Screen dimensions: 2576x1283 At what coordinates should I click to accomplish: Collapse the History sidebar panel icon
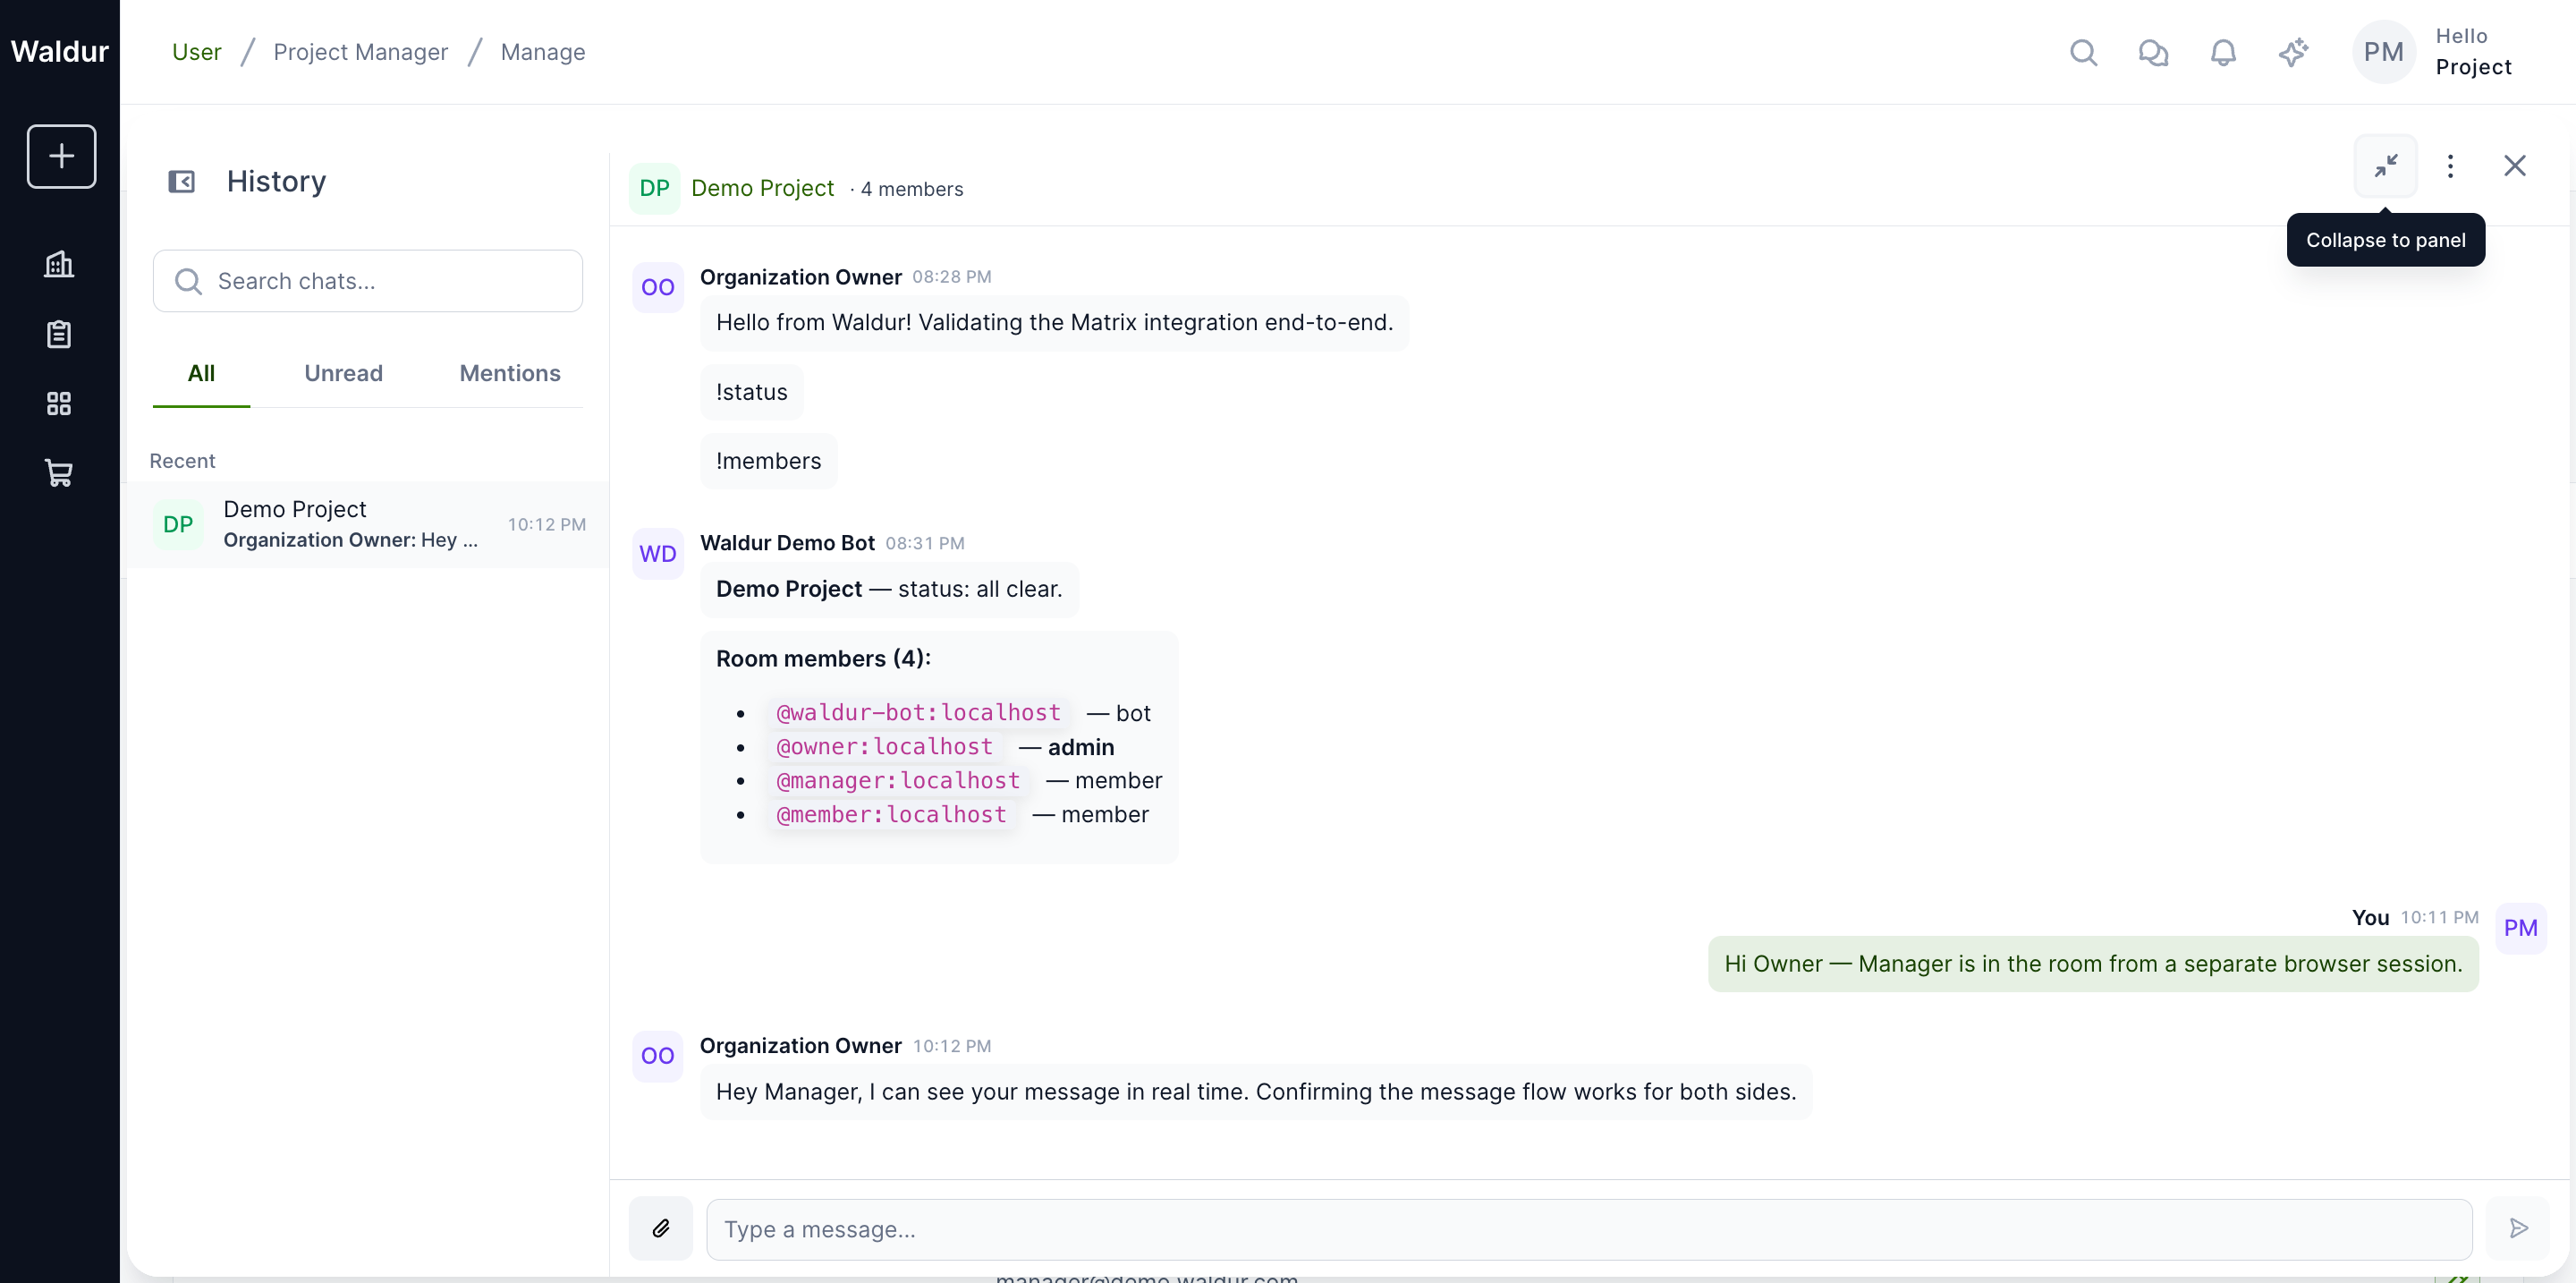(181, 181)
